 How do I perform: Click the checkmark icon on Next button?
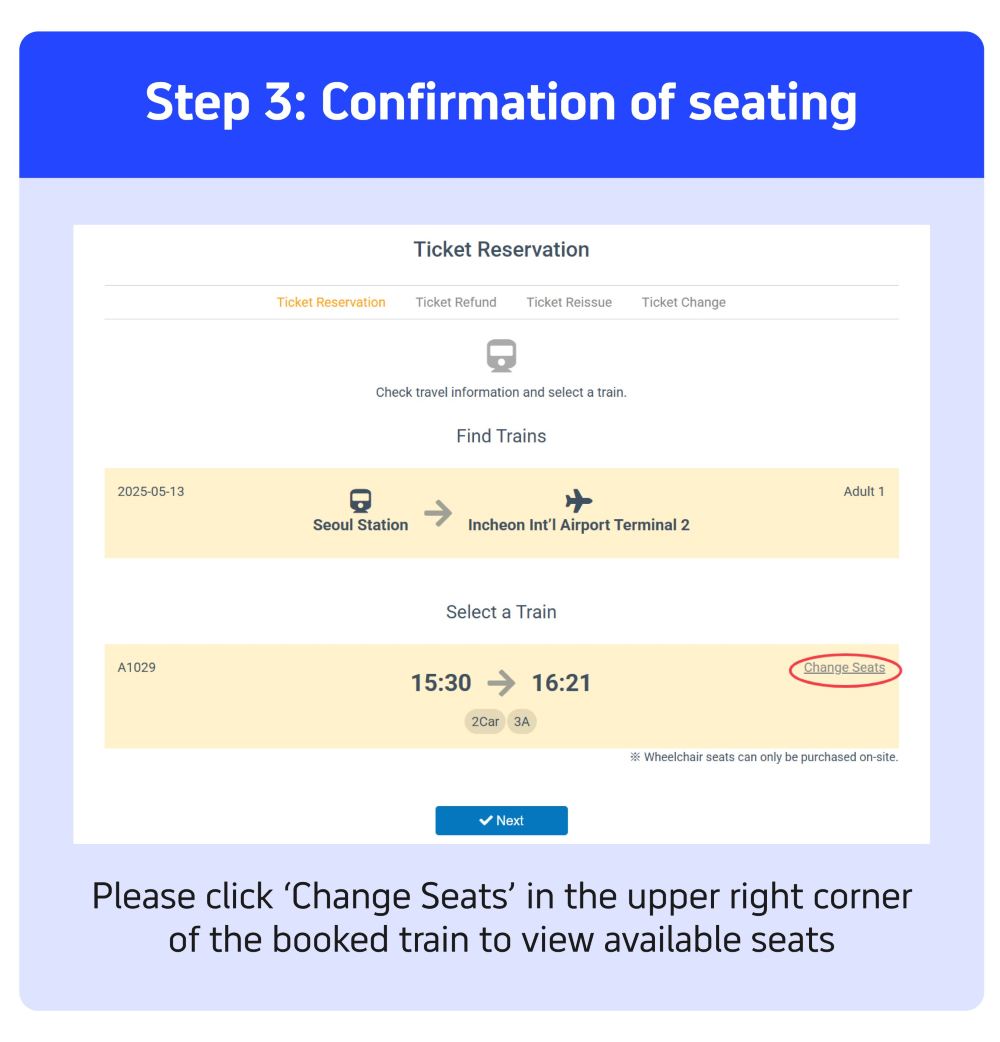tap(485, 819)
